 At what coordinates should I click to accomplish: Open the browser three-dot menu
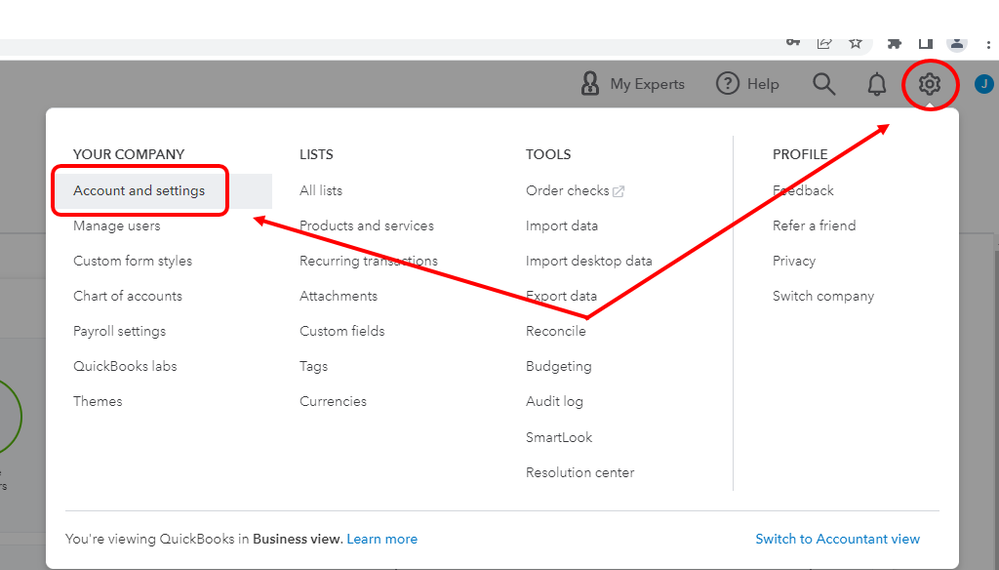click(988, 43)
